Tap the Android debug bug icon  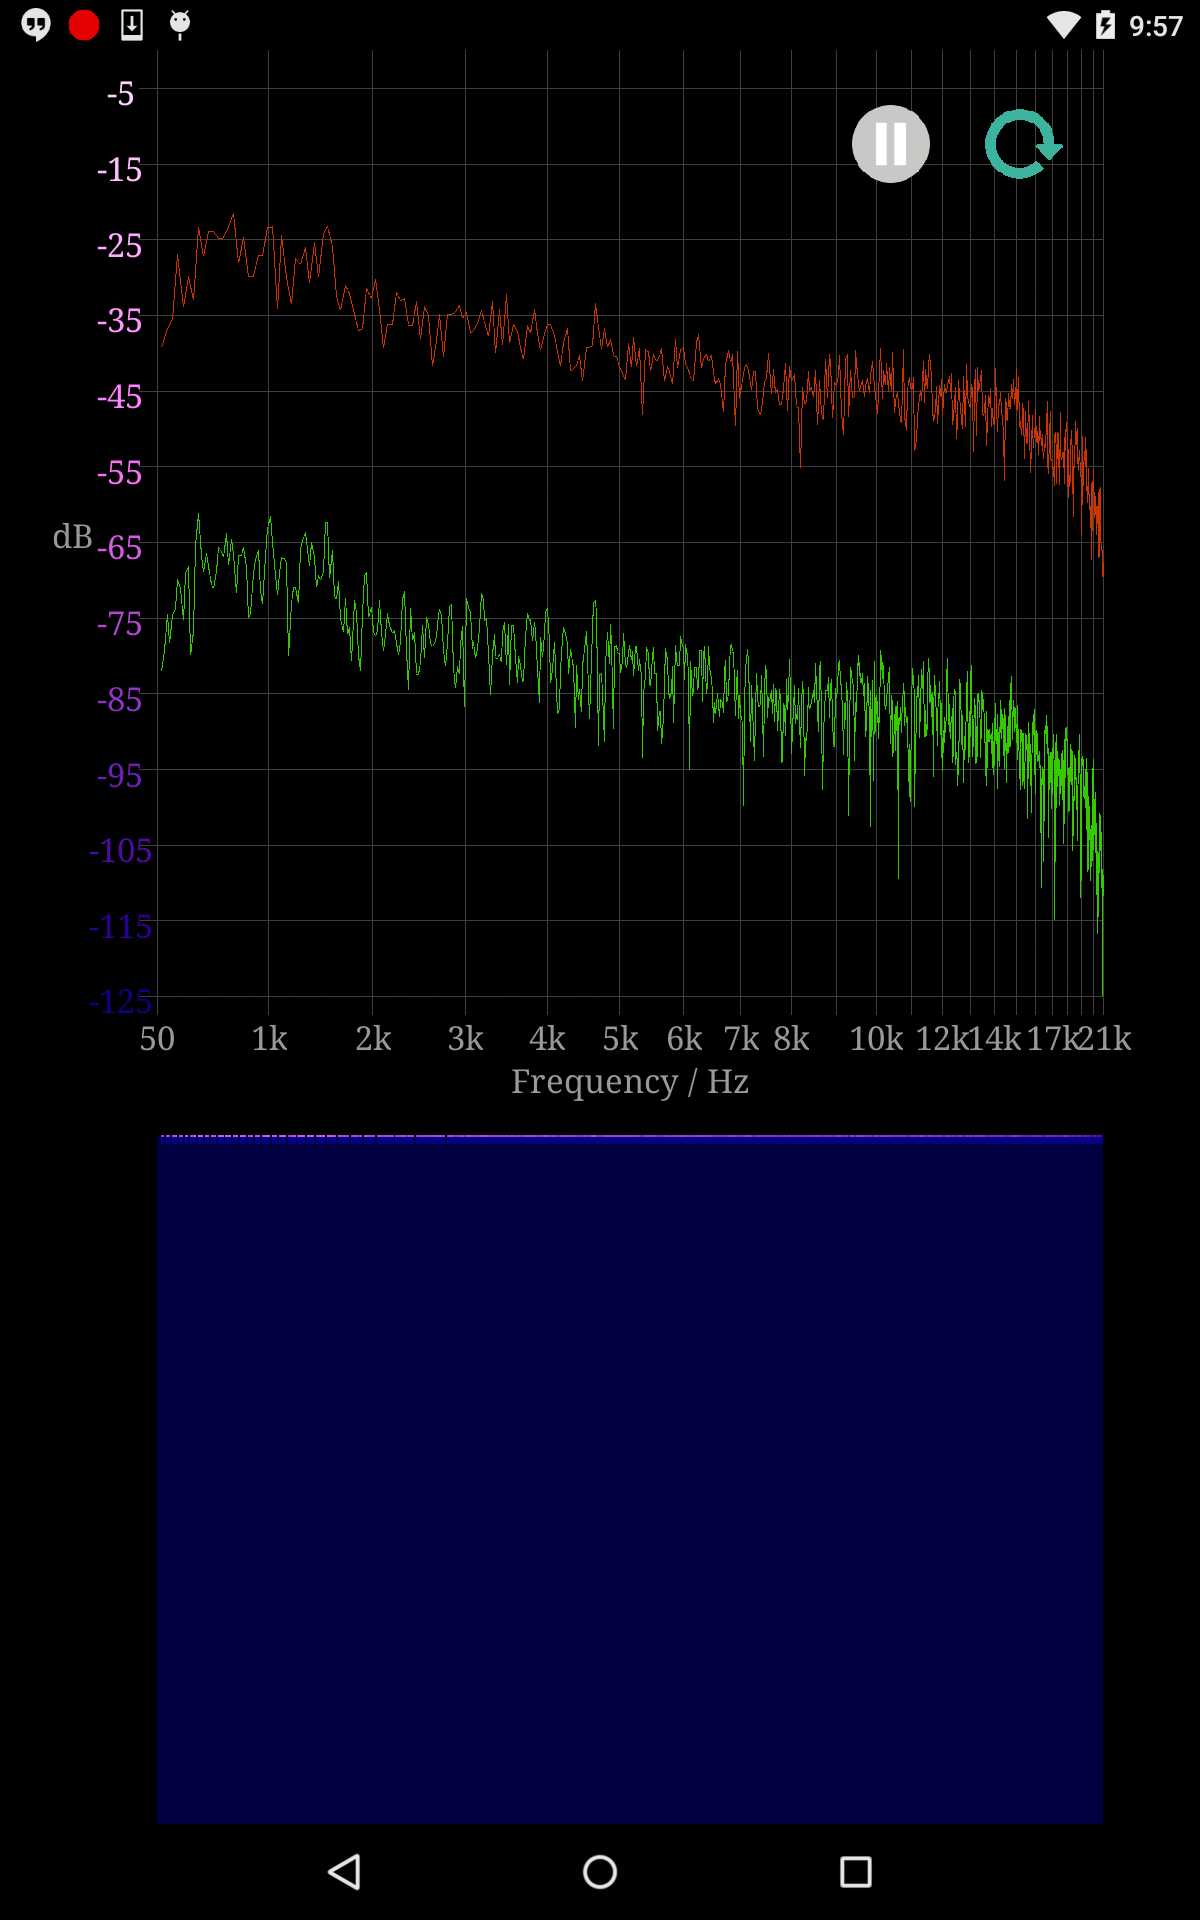pos(180,24)
